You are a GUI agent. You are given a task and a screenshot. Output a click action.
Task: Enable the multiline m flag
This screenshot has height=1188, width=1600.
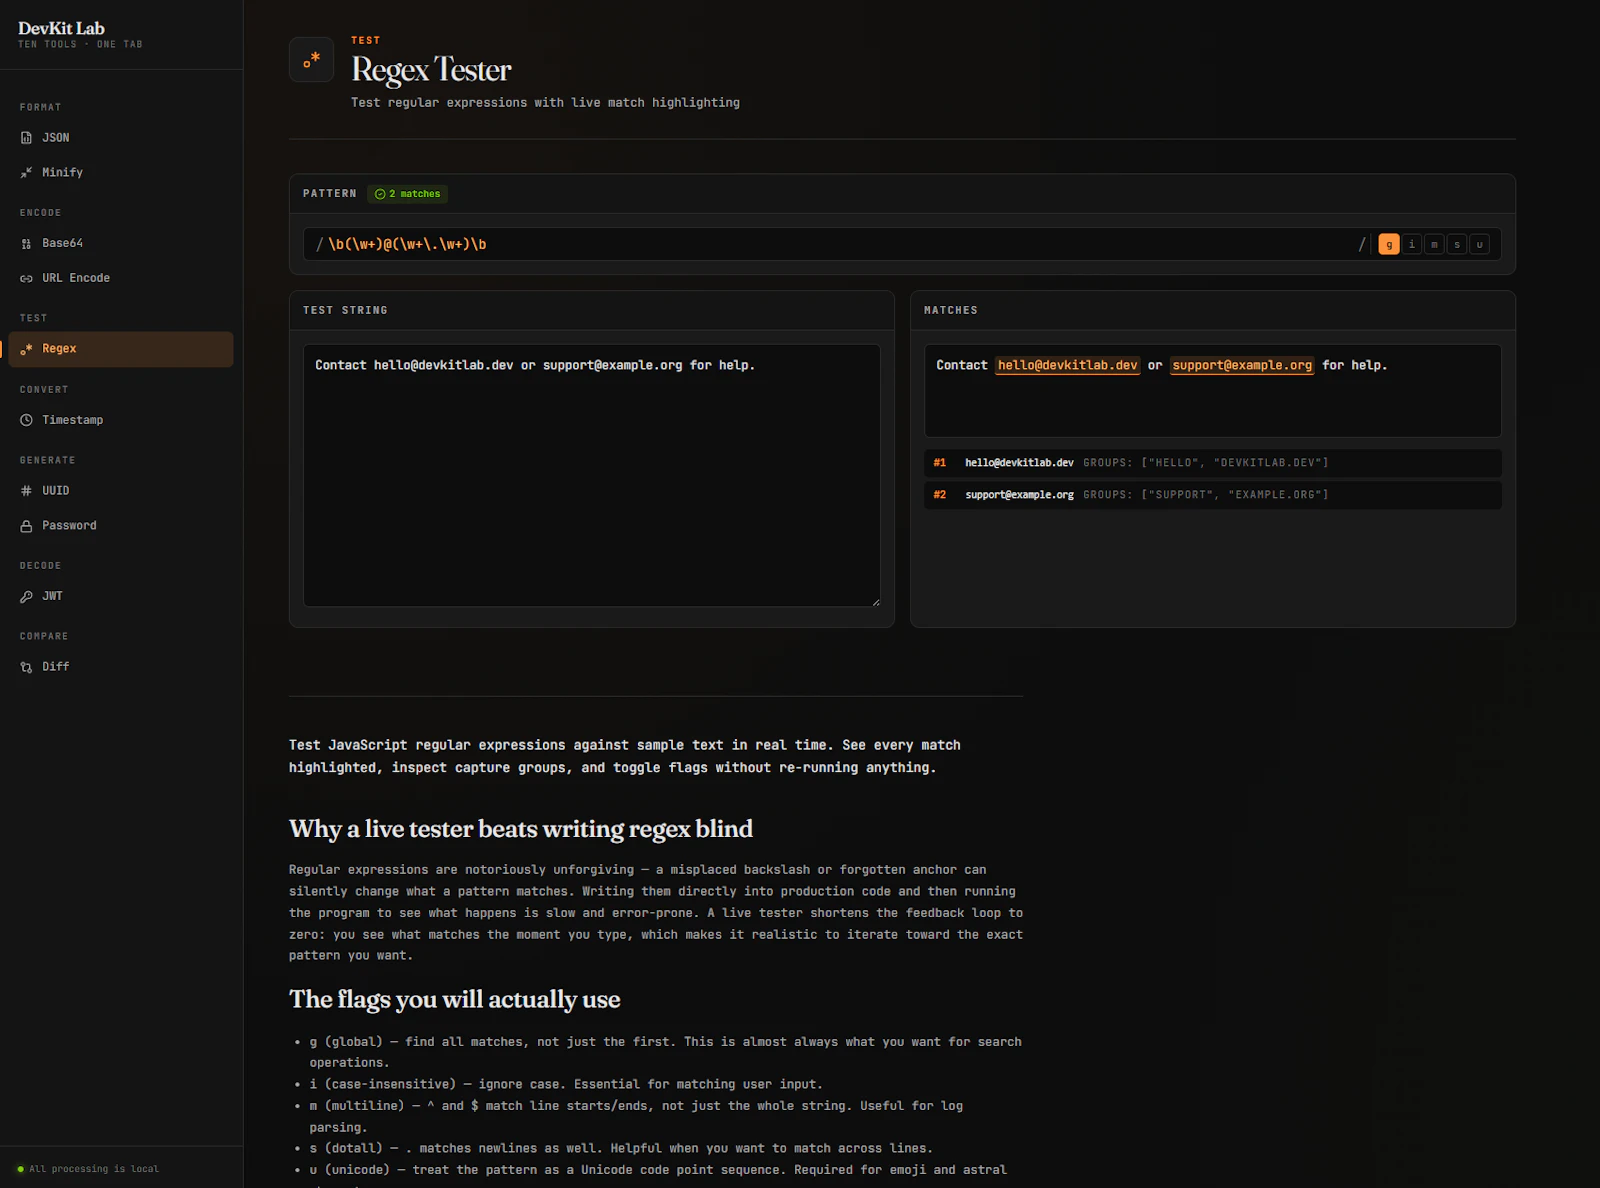coord(1434,244)
